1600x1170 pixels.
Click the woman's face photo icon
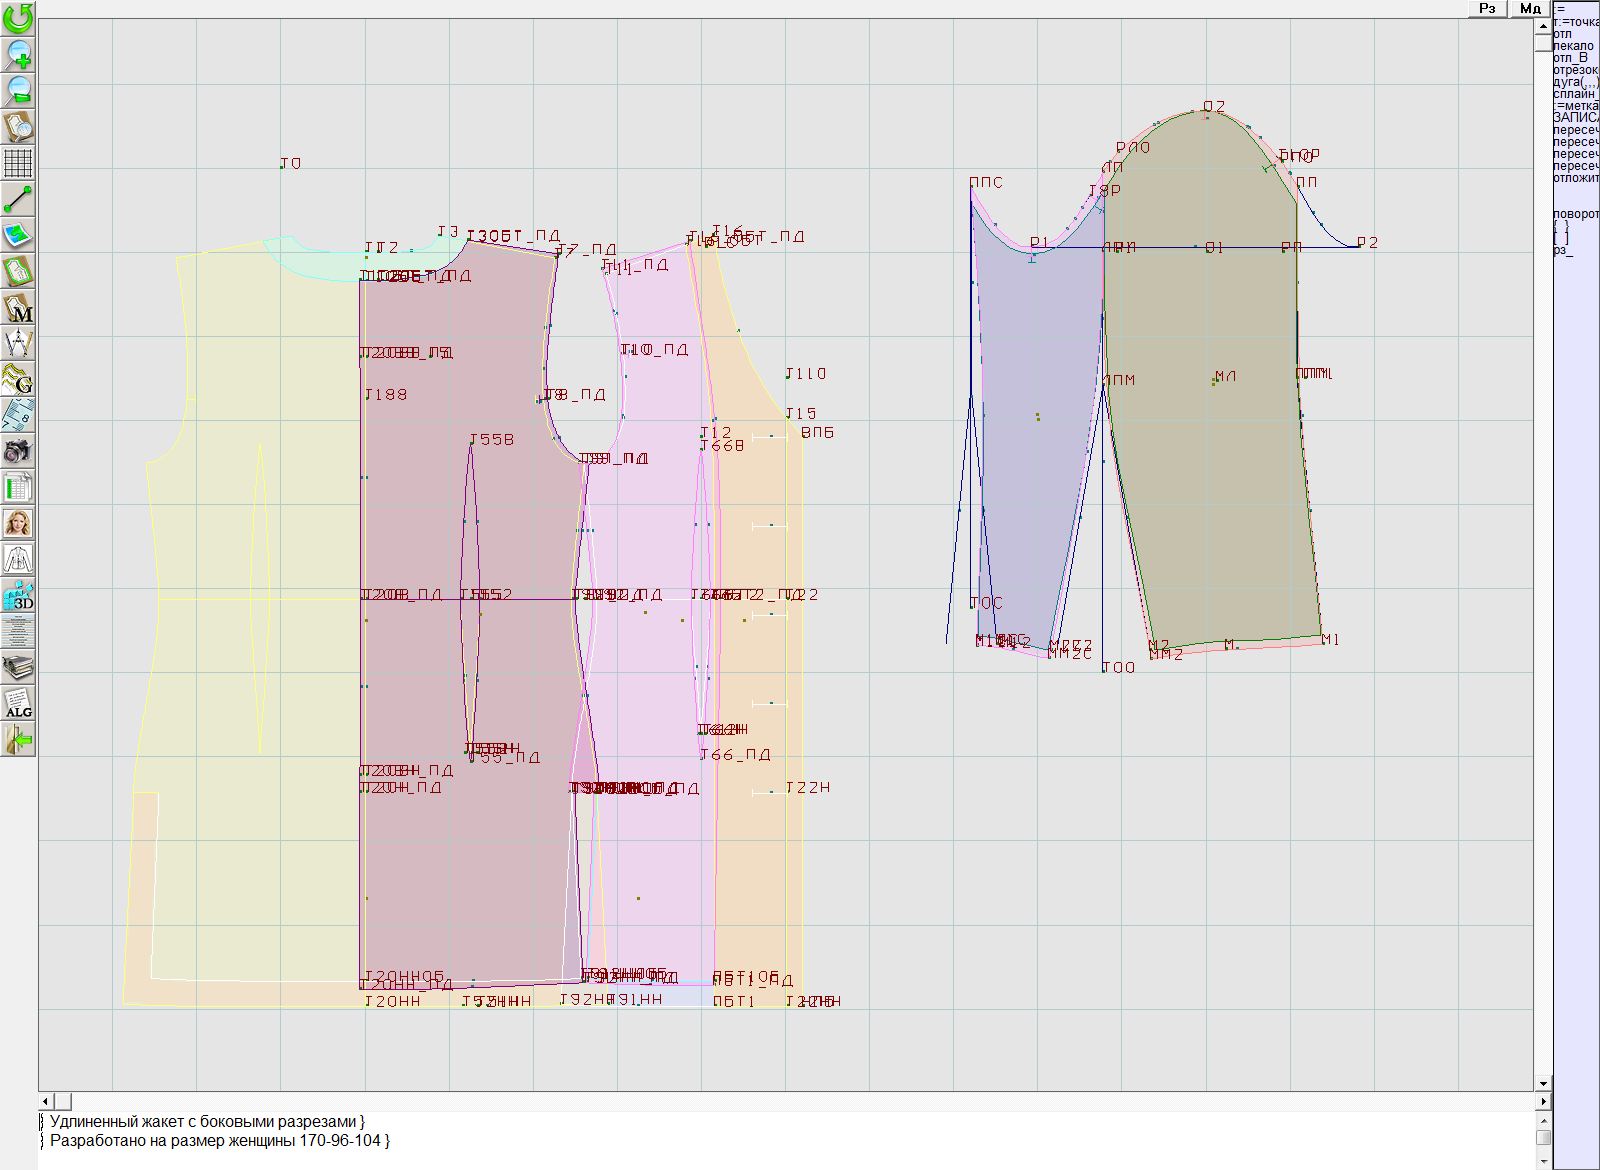(18, 524)
